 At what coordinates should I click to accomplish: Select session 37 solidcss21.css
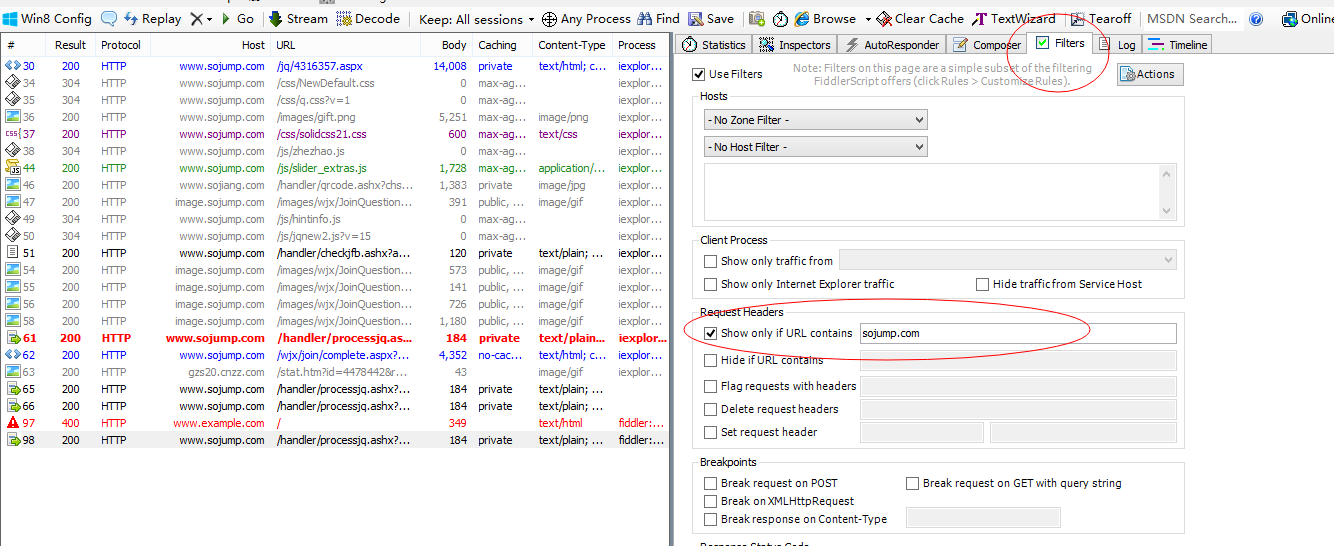click(334, 134)
